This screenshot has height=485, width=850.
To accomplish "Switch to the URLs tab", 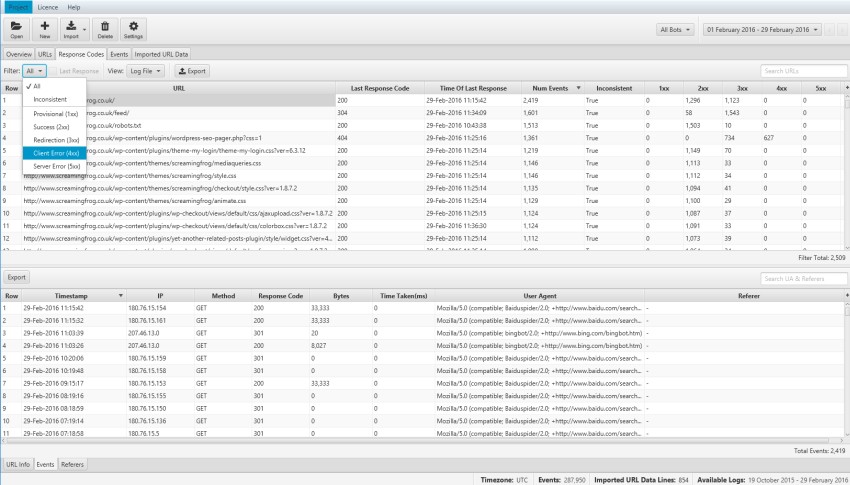I will [45, 54].
